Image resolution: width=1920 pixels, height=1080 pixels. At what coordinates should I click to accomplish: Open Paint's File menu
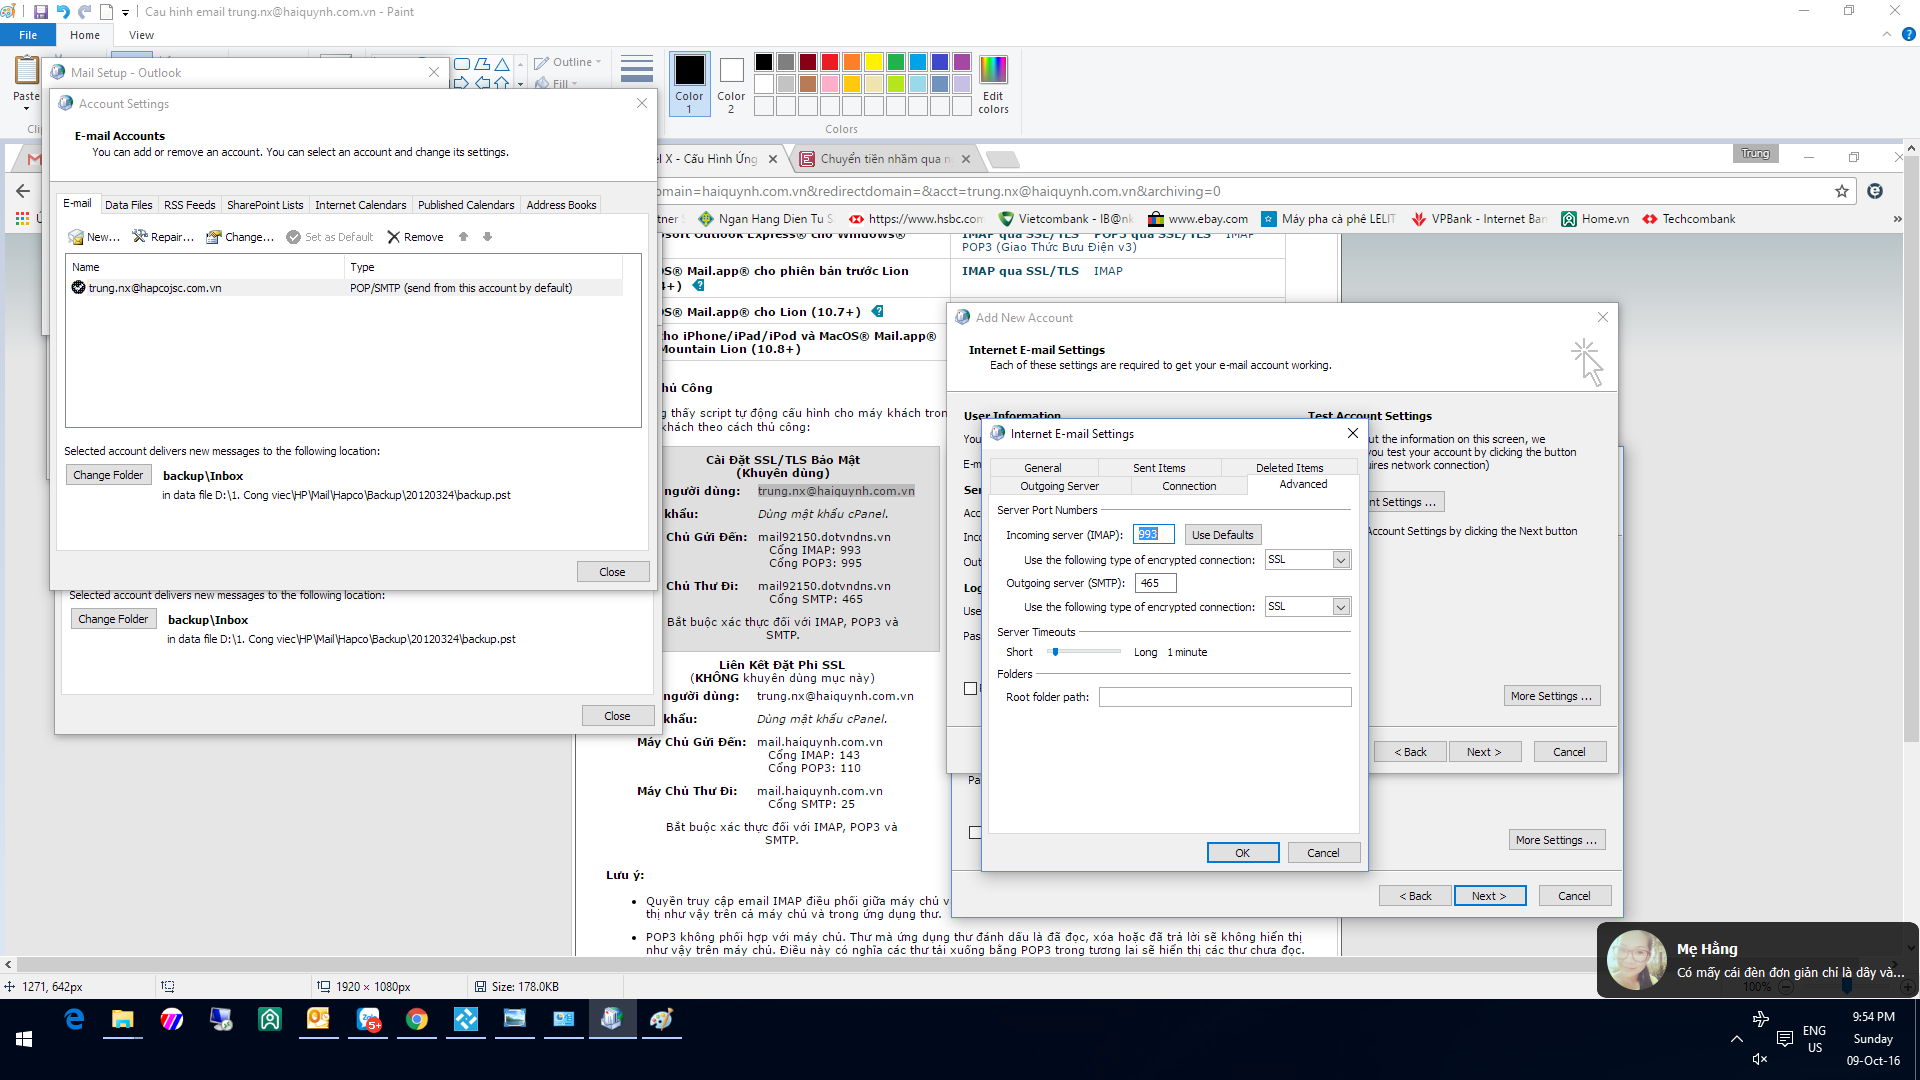point(28,35)
